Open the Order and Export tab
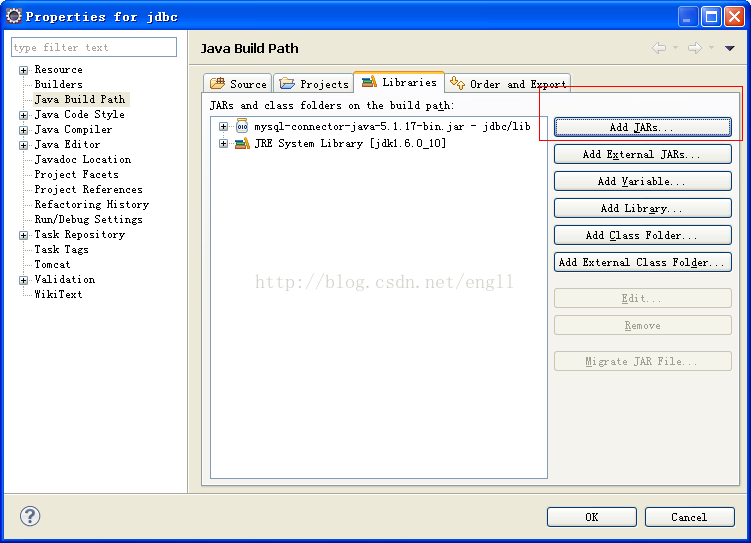 [x=508, y=83]
